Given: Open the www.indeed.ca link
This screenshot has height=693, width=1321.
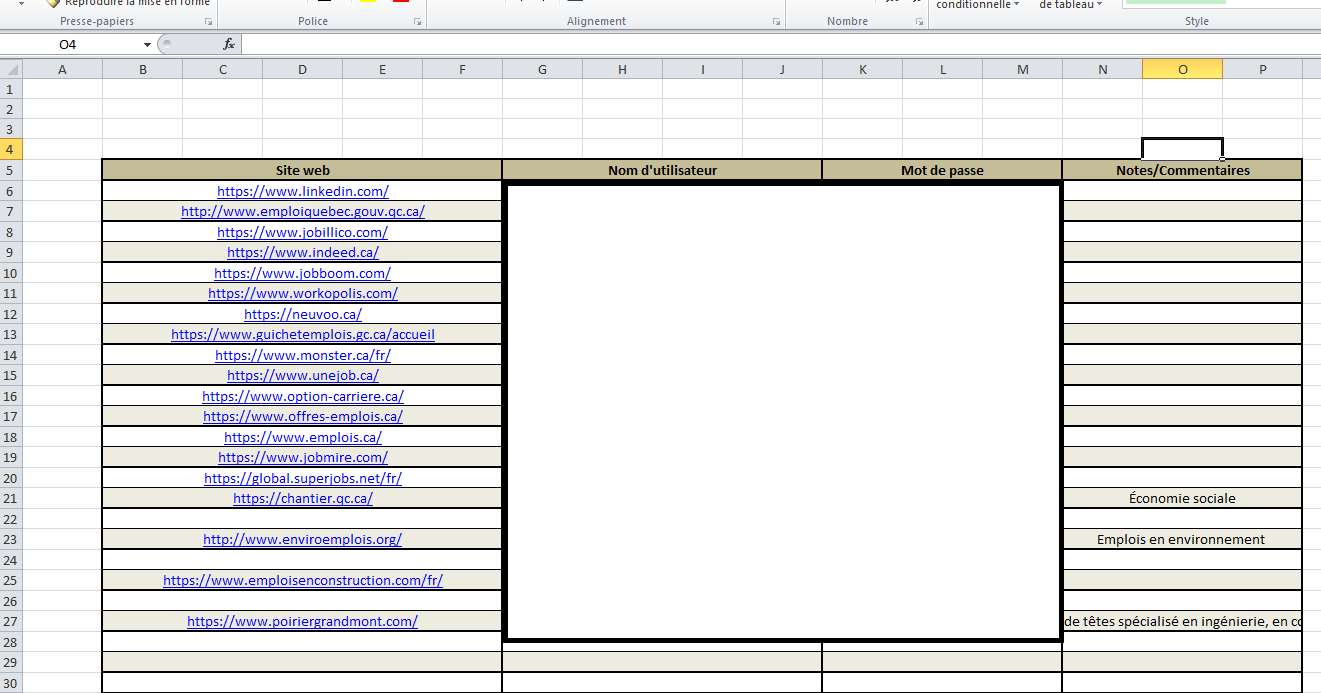Looking at the screenshot, I should 303,252.
